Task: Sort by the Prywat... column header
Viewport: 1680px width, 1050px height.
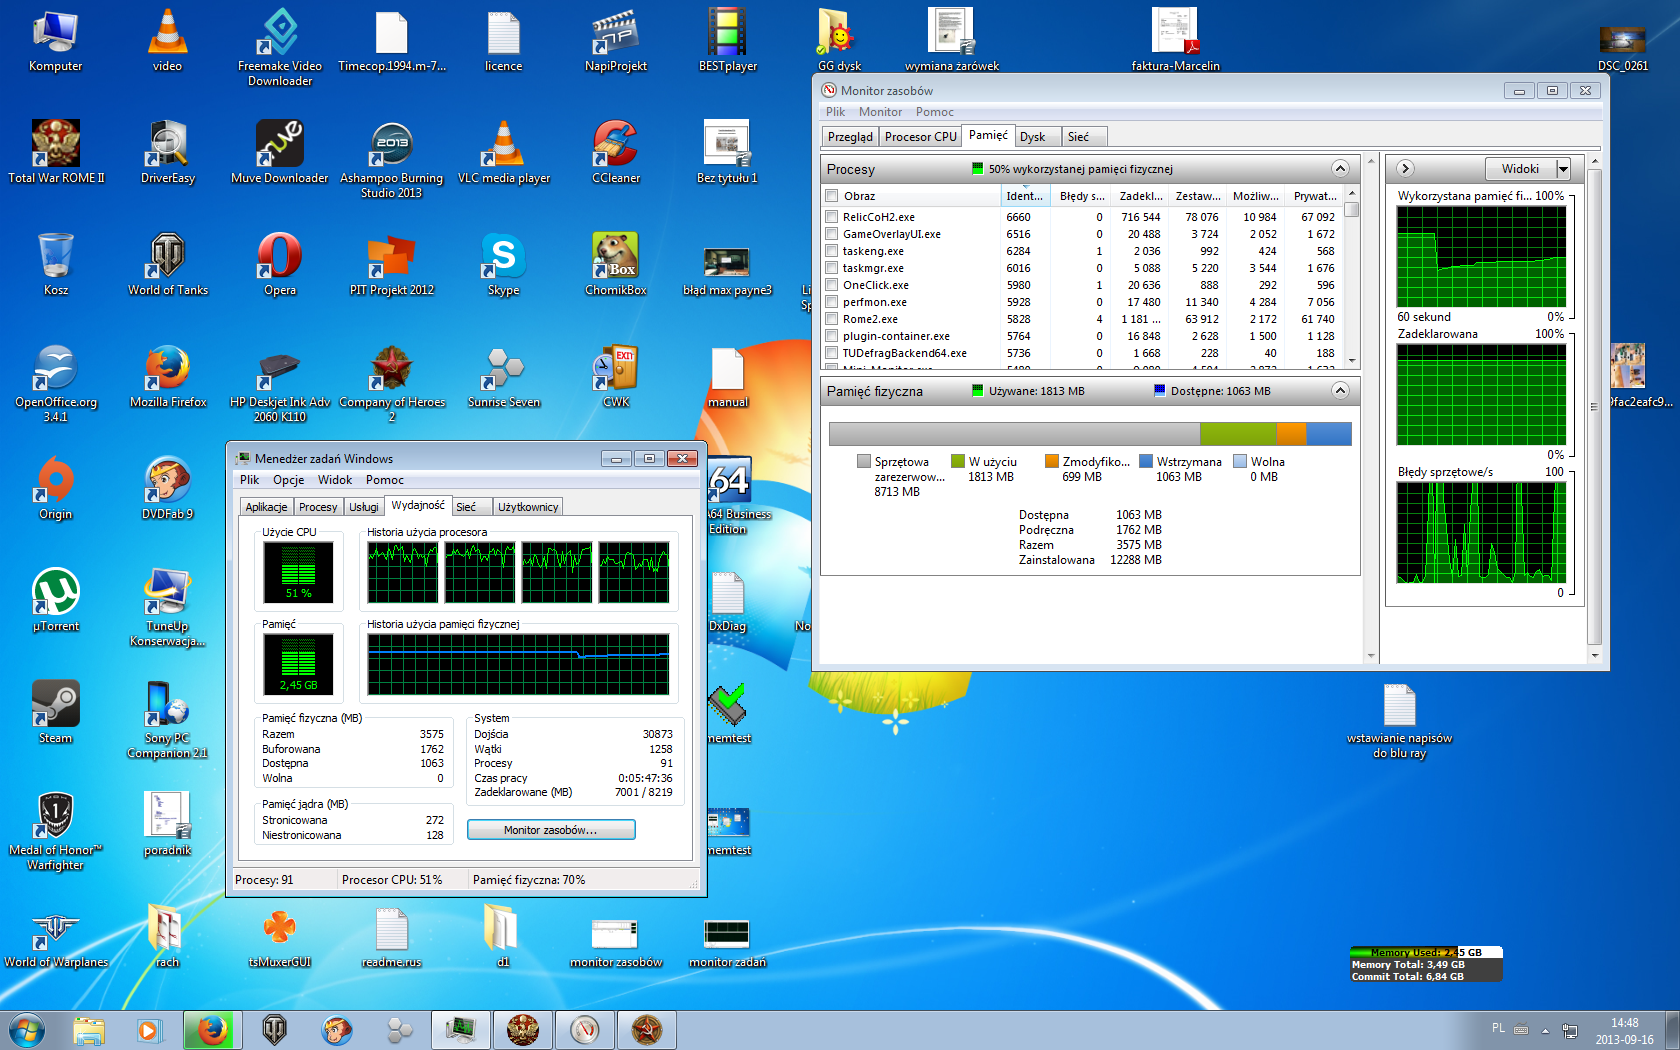Action: (1315, 196)
